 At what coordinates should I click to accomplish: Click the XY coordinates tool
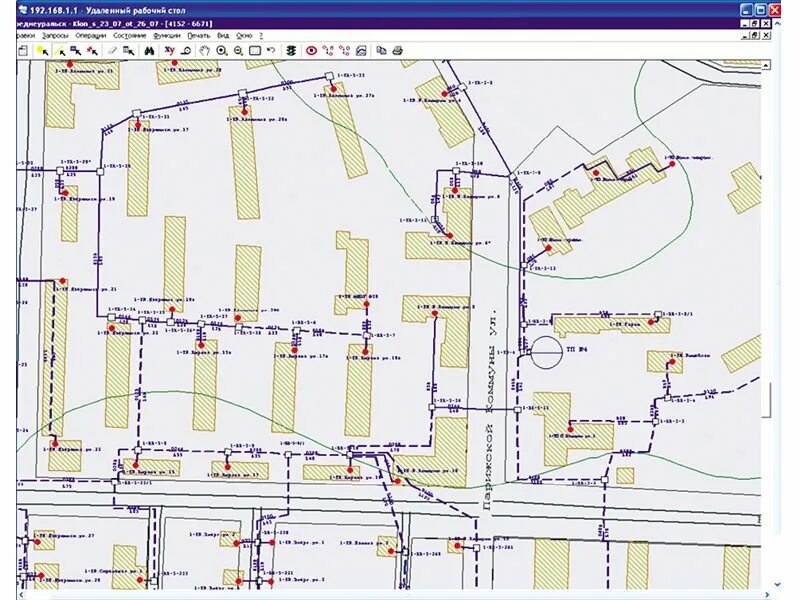(170, 50)
